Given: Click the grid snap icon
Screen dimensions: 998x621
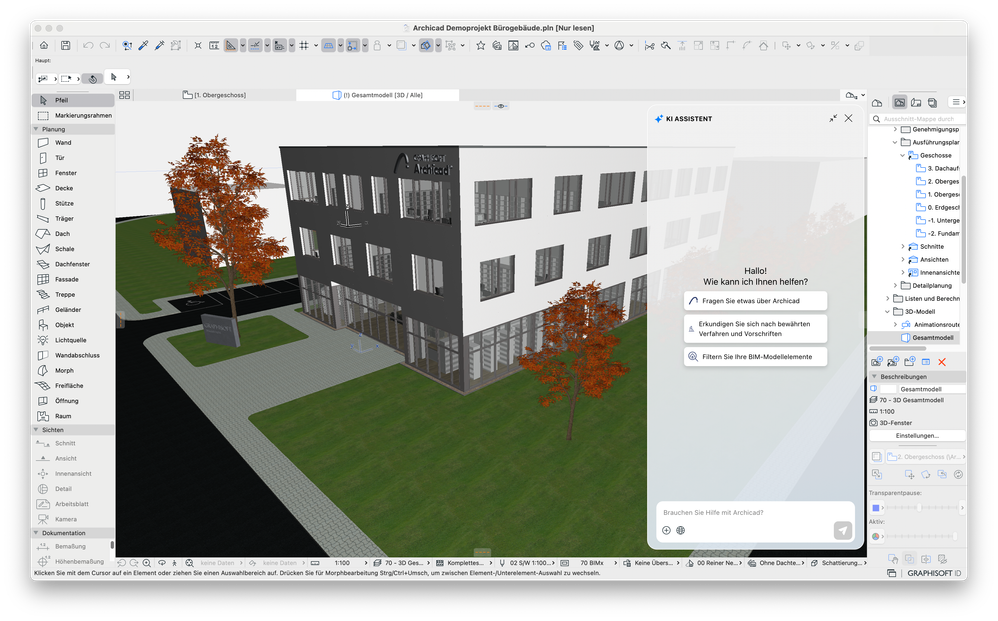Looking at the screenshot, I should click(x=304, y=45).
